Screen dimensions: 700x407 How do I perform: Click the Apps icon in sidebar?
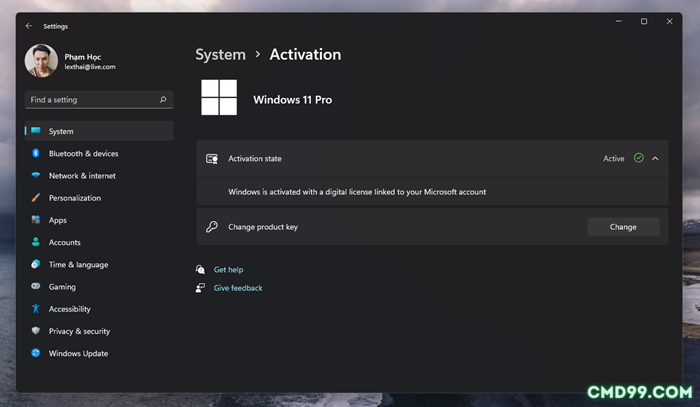pyautogui.click(x=36, y=220)
